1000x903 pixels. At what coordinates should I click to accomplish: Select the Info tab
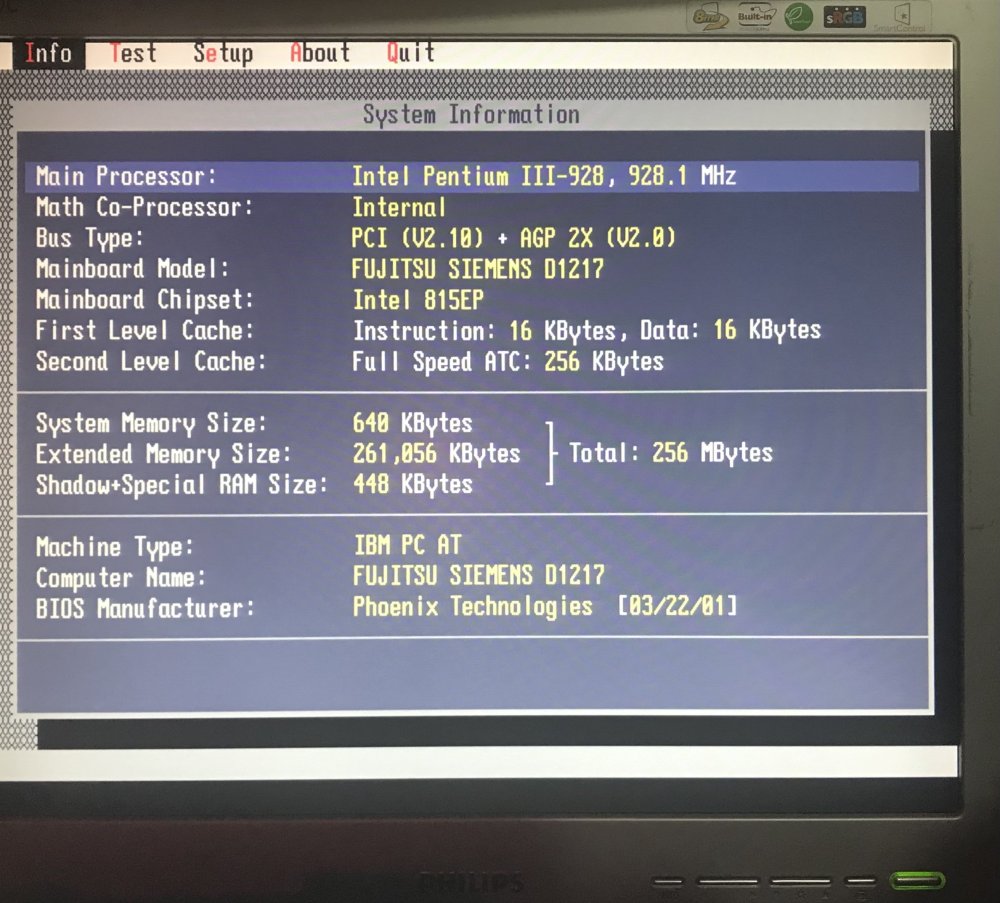[x=48, y=53]
